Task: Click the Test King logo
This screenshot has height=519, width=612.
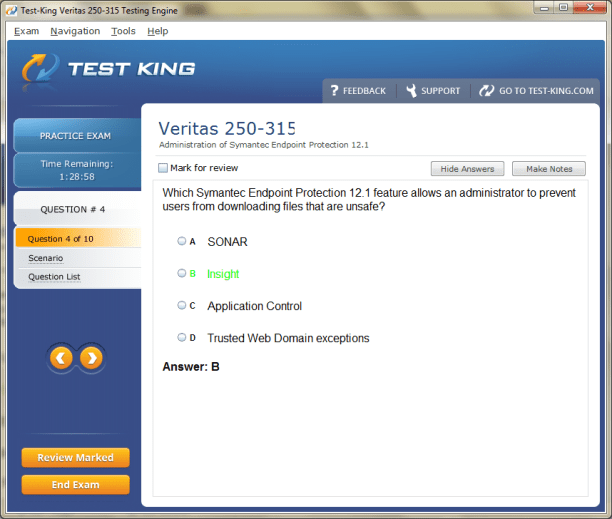Action: [109, 69]
